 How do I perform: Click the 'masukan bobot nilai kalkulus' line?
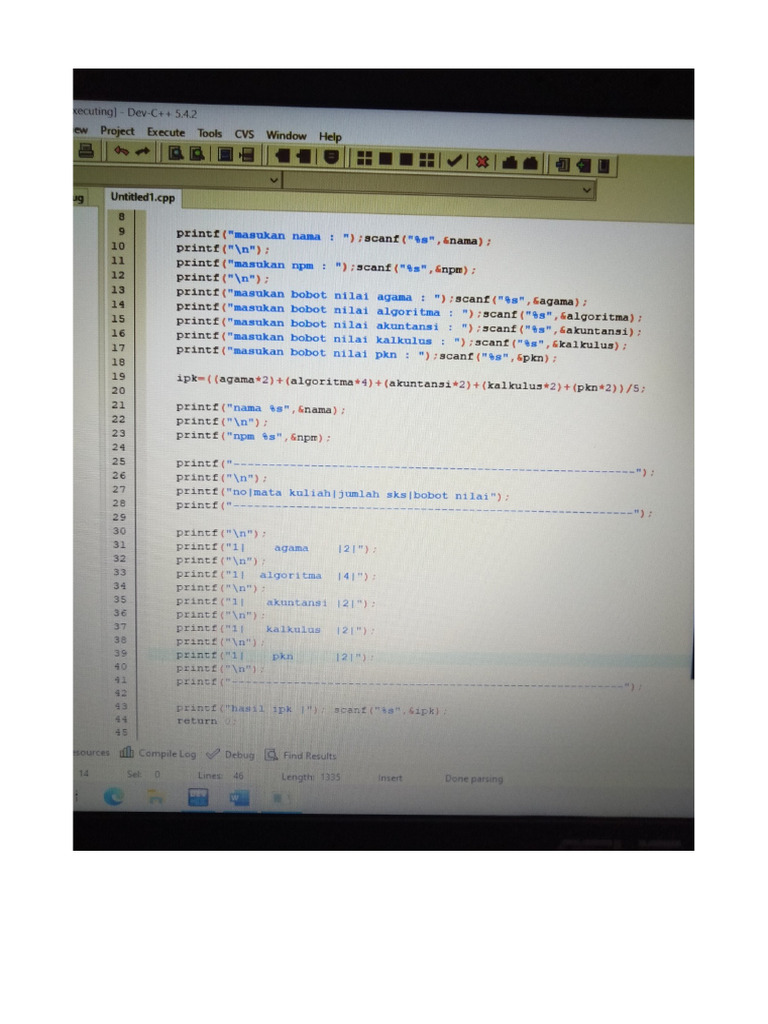click(x=401, y=340)
